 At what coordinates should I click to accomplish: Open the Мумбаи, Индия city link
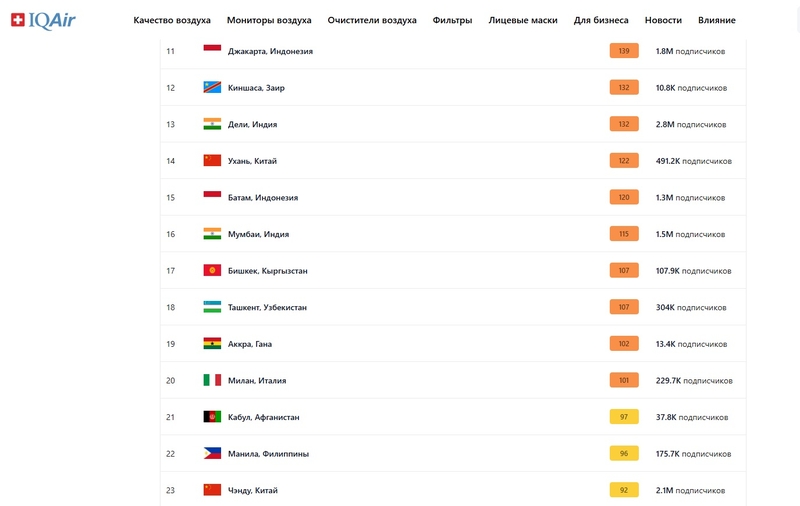pyautogui.click(x=258, y=234)
